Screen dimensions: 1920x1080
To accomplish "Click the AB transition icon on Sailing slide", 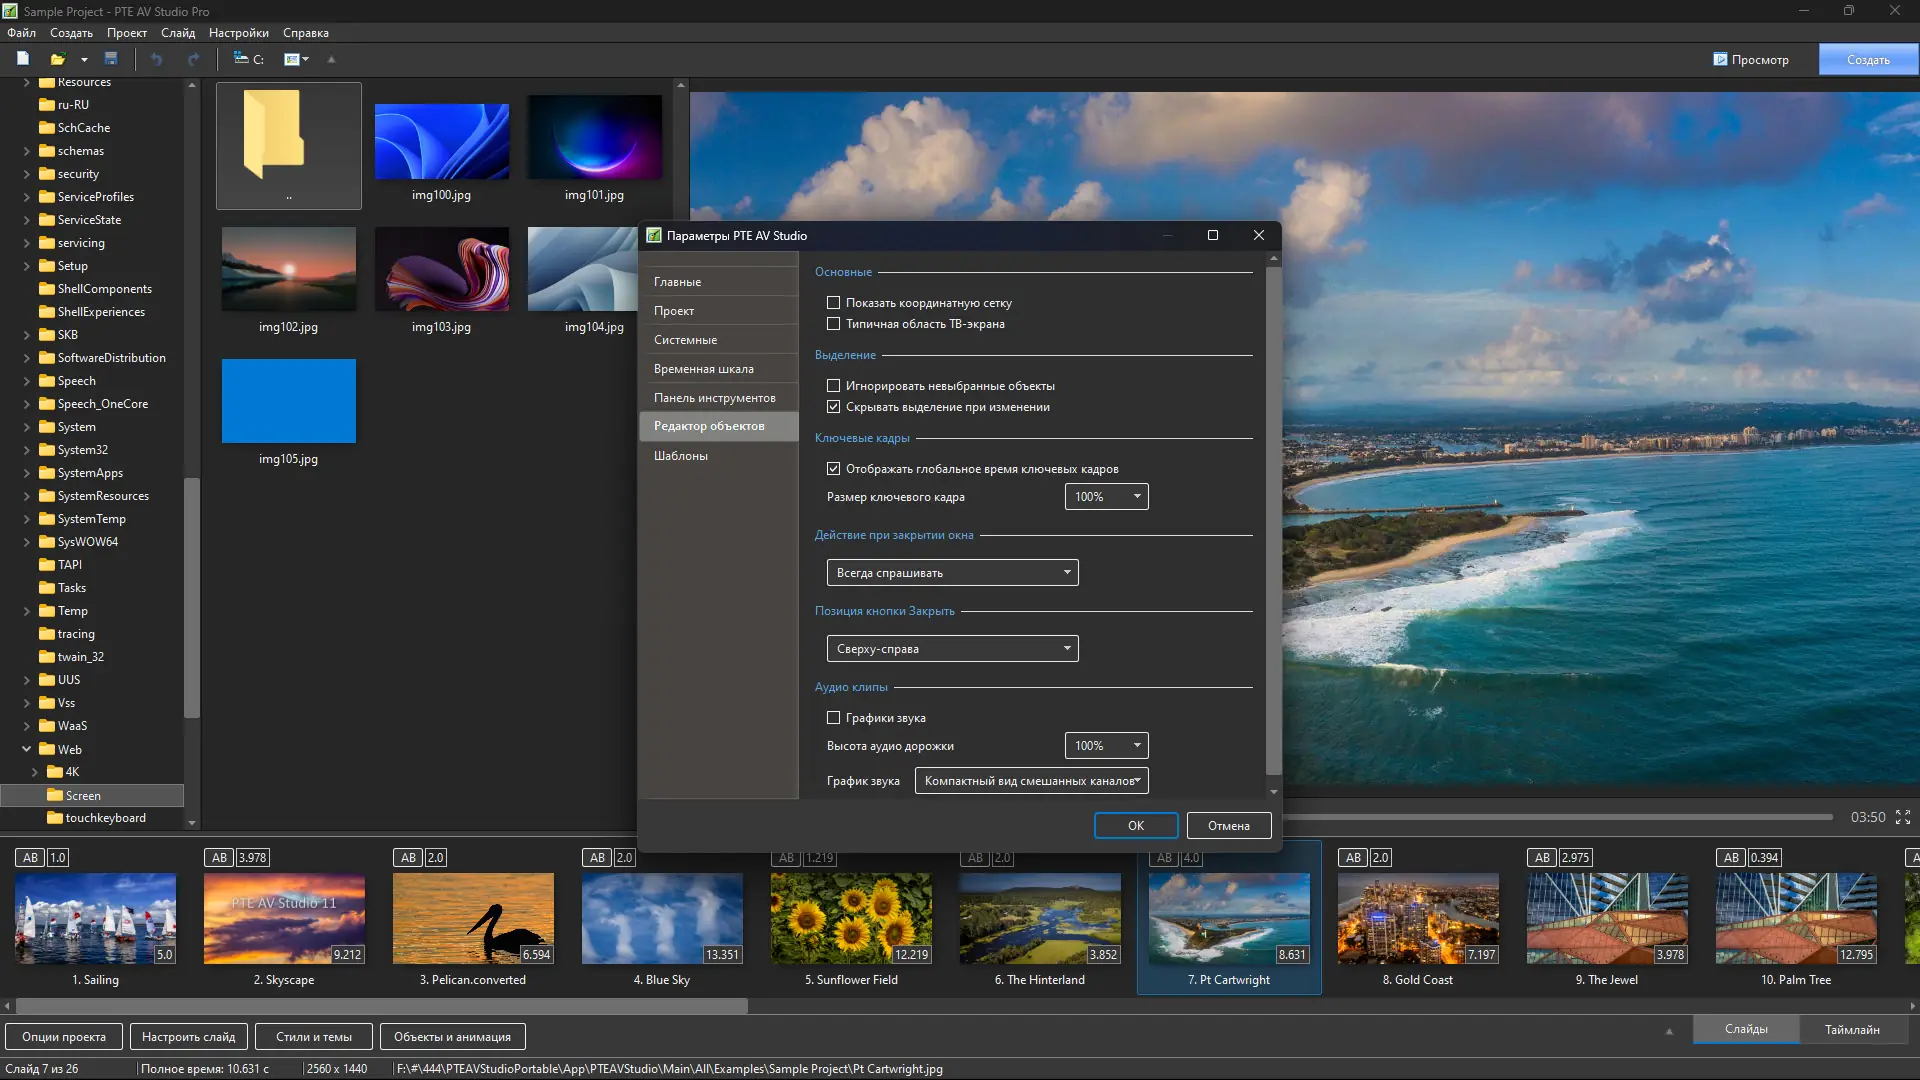I will (31, 857).
